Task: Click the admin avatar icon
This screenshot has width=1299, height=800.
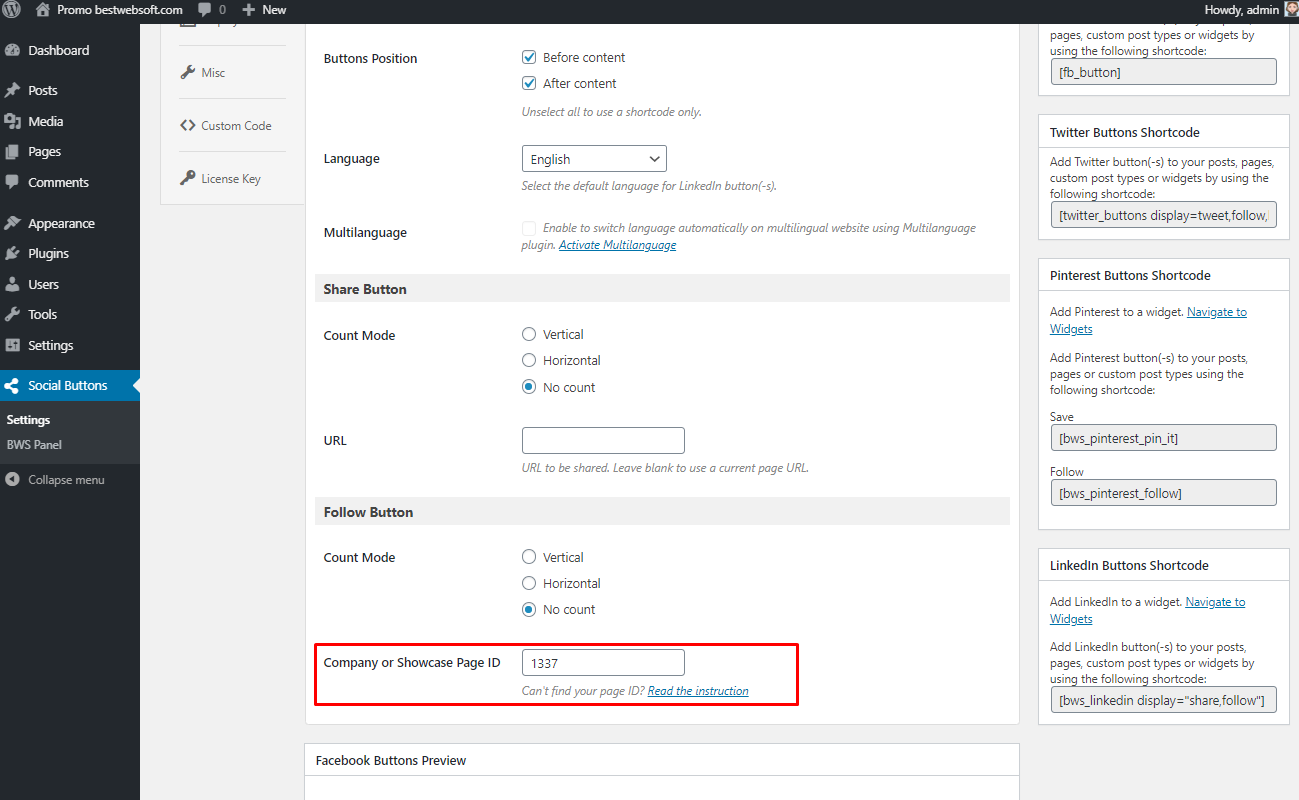Action: point(1291,9)
